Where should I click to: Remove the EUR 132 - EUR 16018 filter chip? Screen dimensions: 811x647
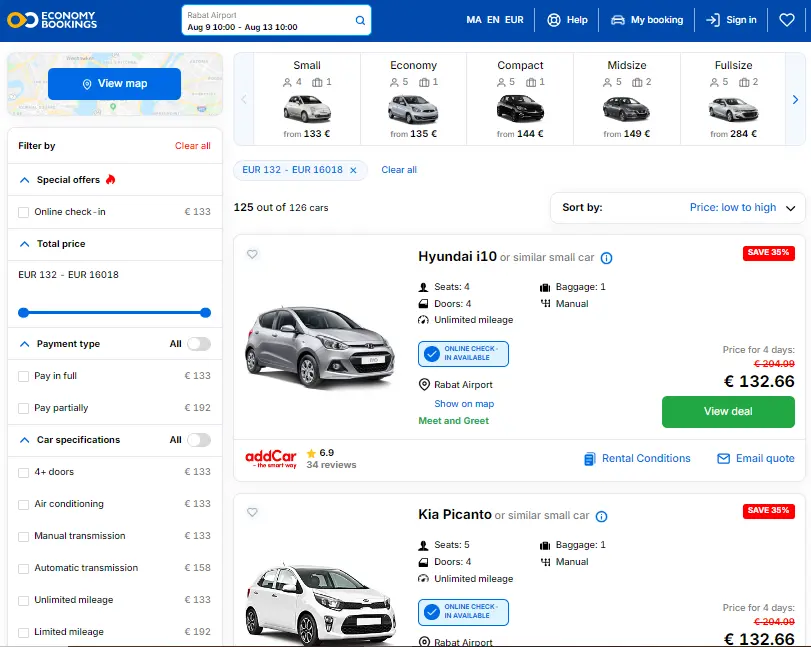tap(353, 170)
